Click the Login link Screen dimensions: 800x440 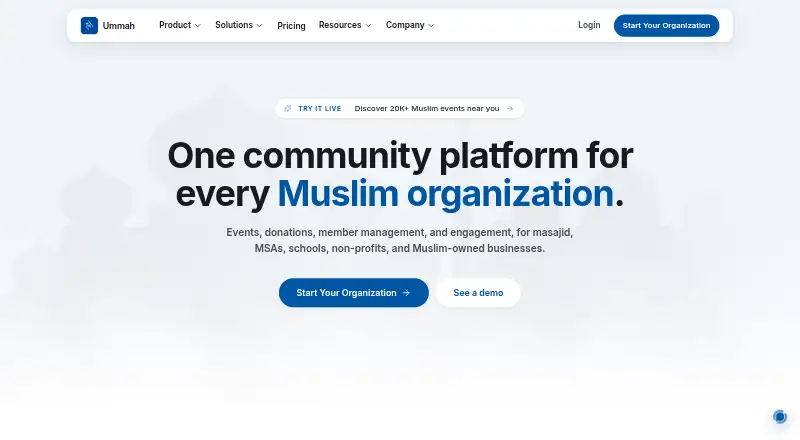pyautogui.click(x=589, y=25)
